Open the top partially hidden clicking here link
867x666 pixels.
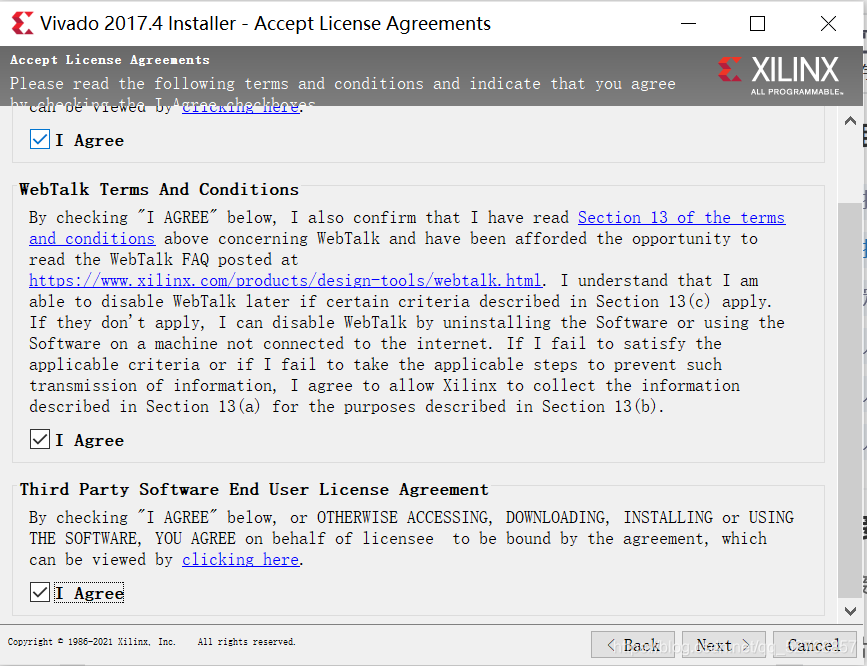[241, 109]
